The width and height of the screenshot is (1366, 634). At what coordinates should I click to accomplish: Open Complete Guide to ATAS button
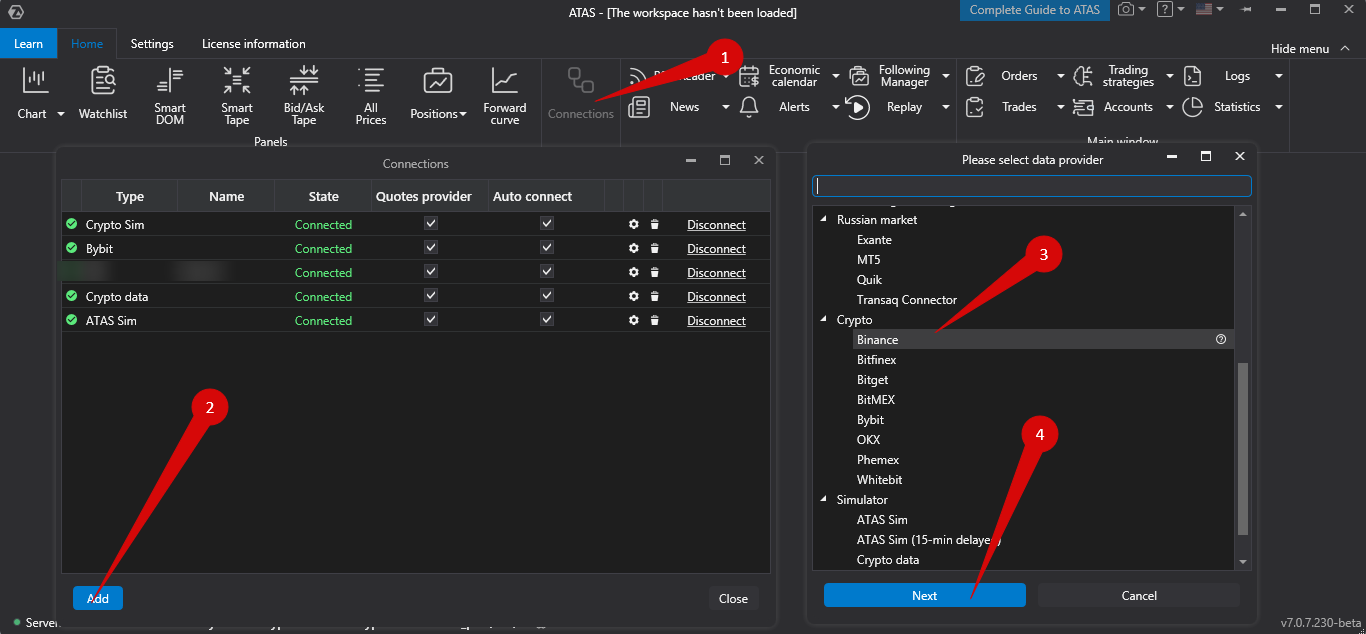tap(1035, 10)
